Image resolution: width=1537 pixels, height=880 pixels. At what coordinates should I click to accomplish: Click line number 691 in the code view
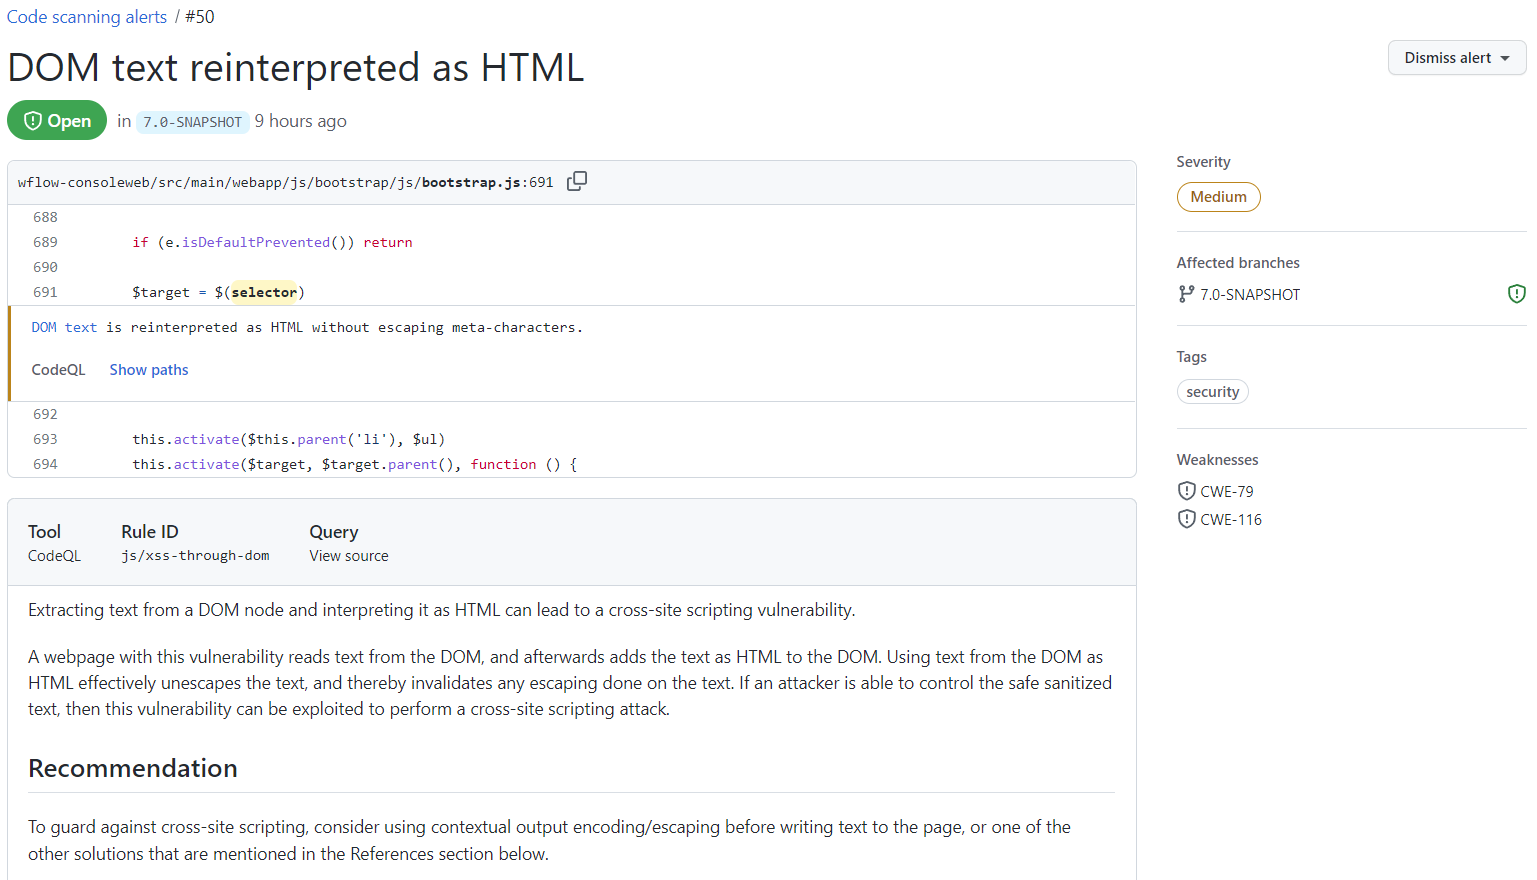click(x=45, y=292)
